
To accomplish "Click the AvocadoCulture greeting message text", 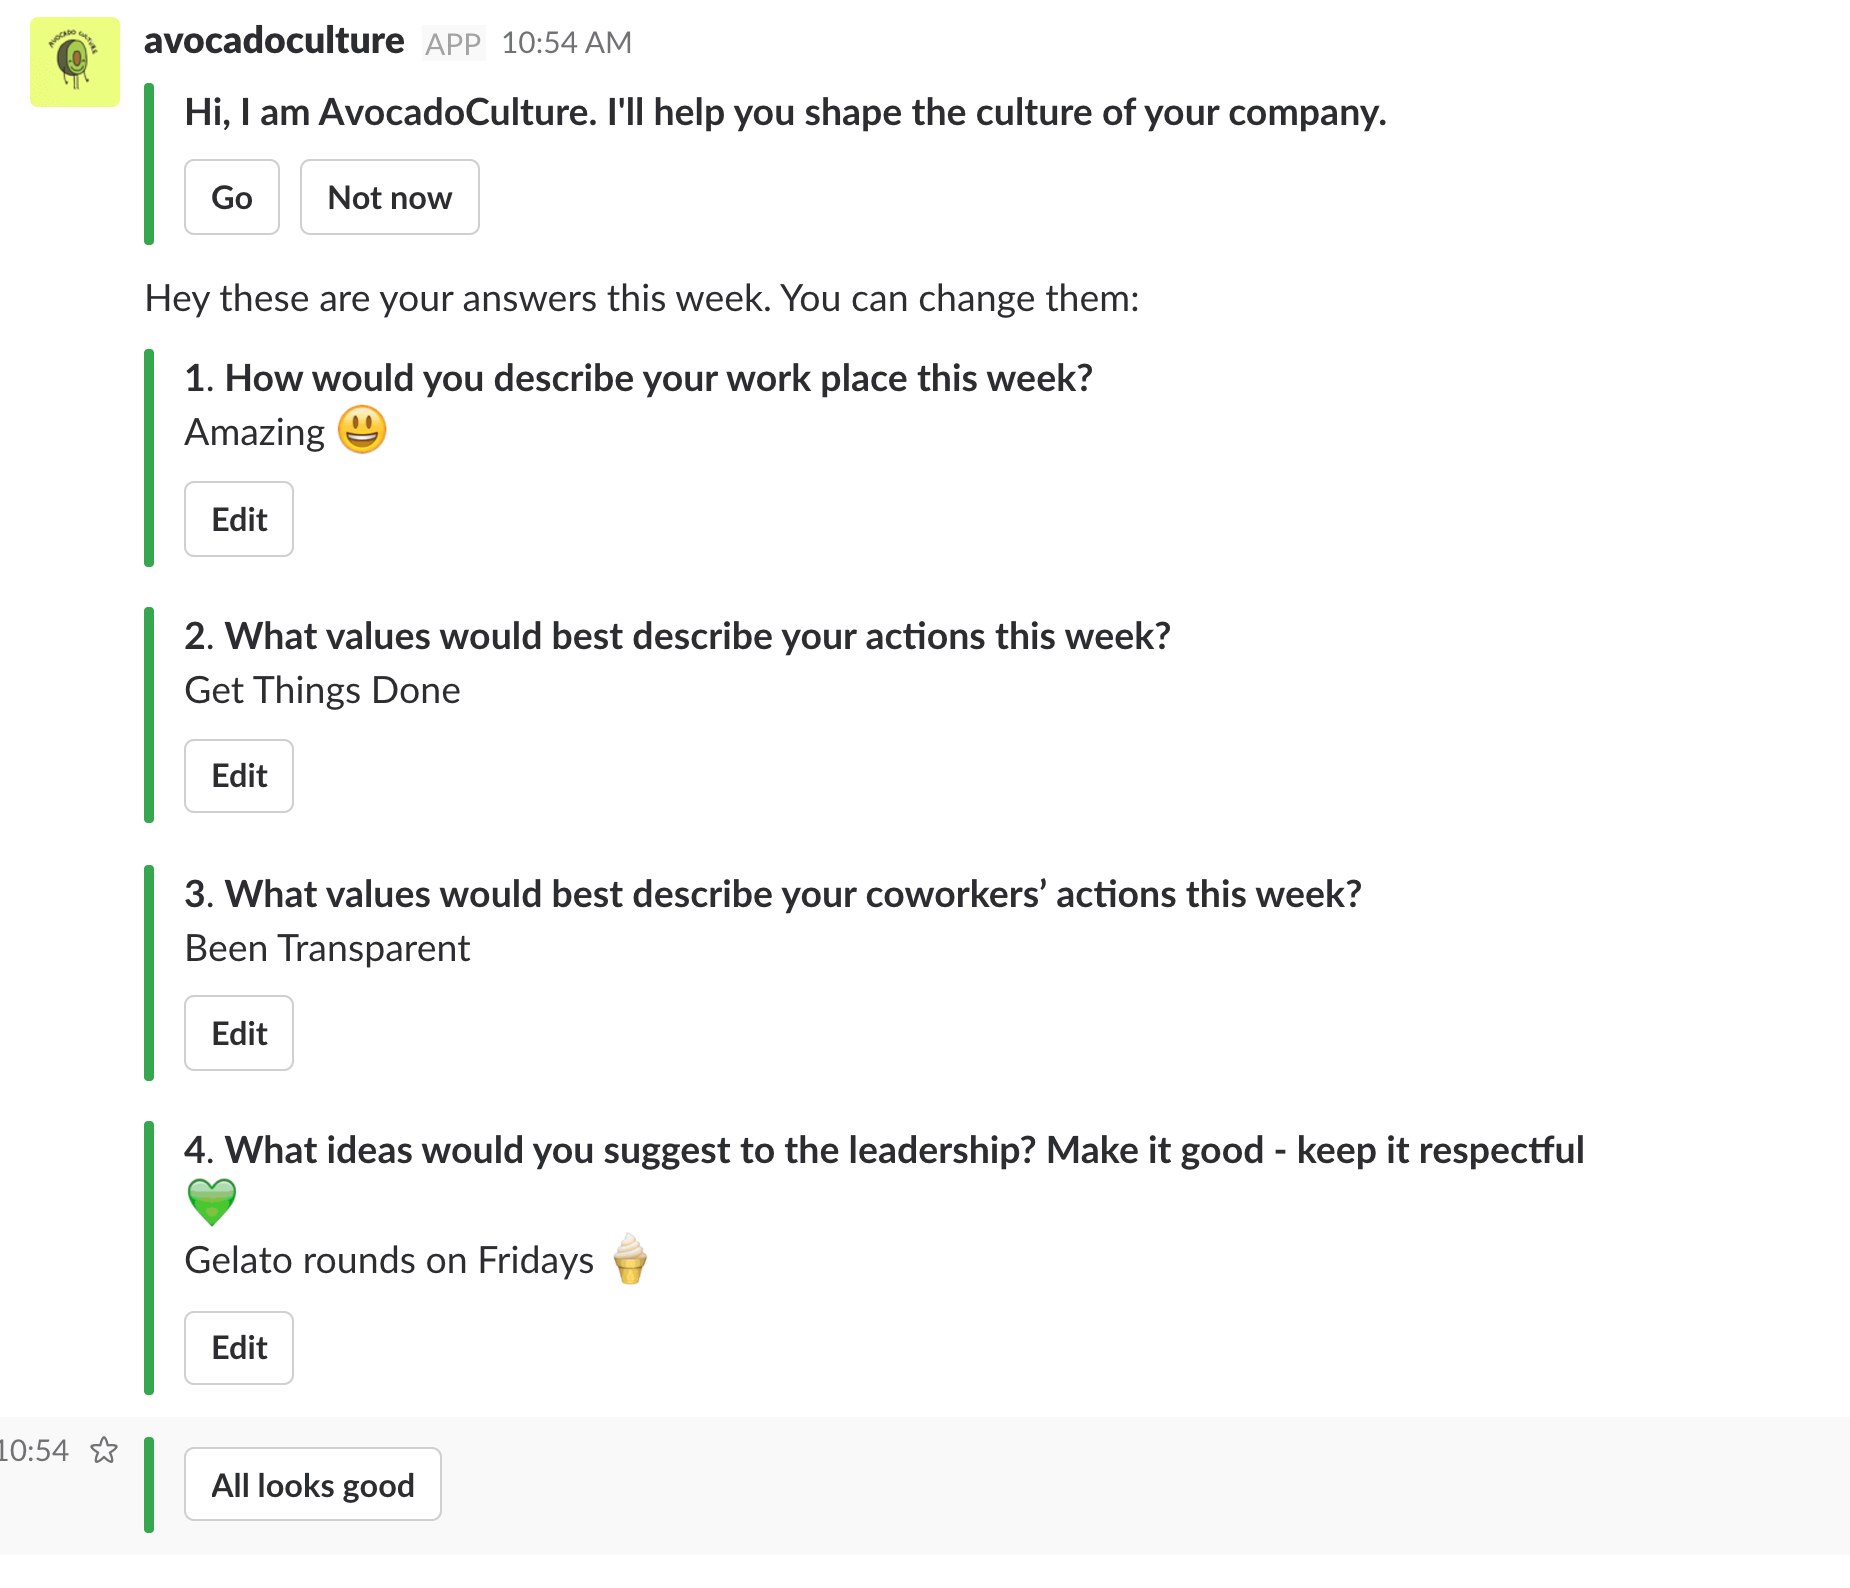I will pyautogui.click(x=785, y=113).
